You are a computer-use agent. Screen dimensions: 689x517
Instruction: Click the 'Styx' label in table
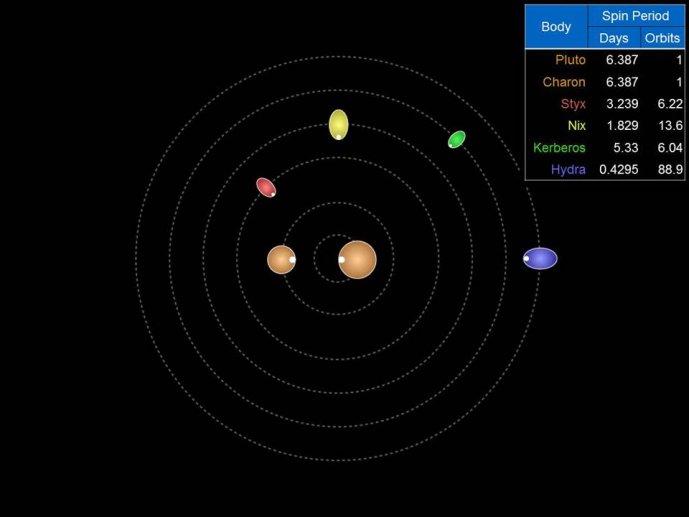click(573, 104)
